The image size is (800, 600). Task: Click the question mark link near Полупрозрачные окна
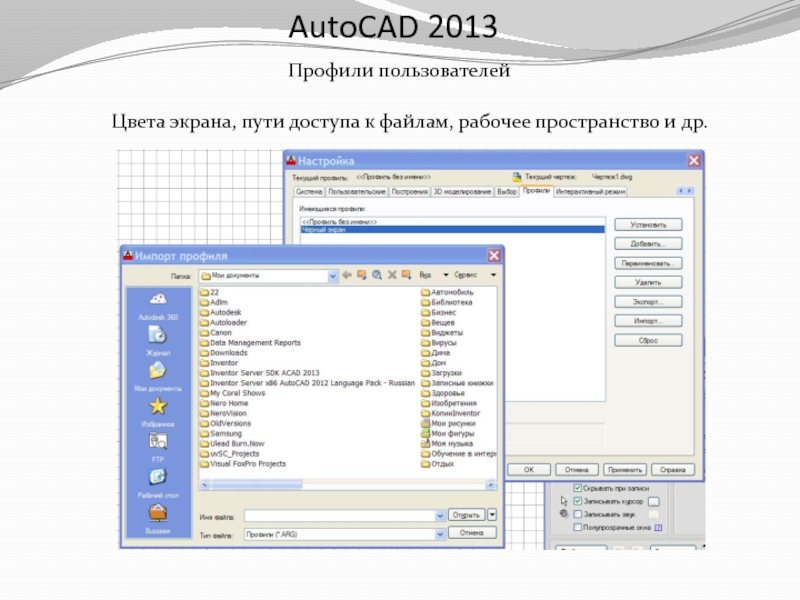pos(658,528)
